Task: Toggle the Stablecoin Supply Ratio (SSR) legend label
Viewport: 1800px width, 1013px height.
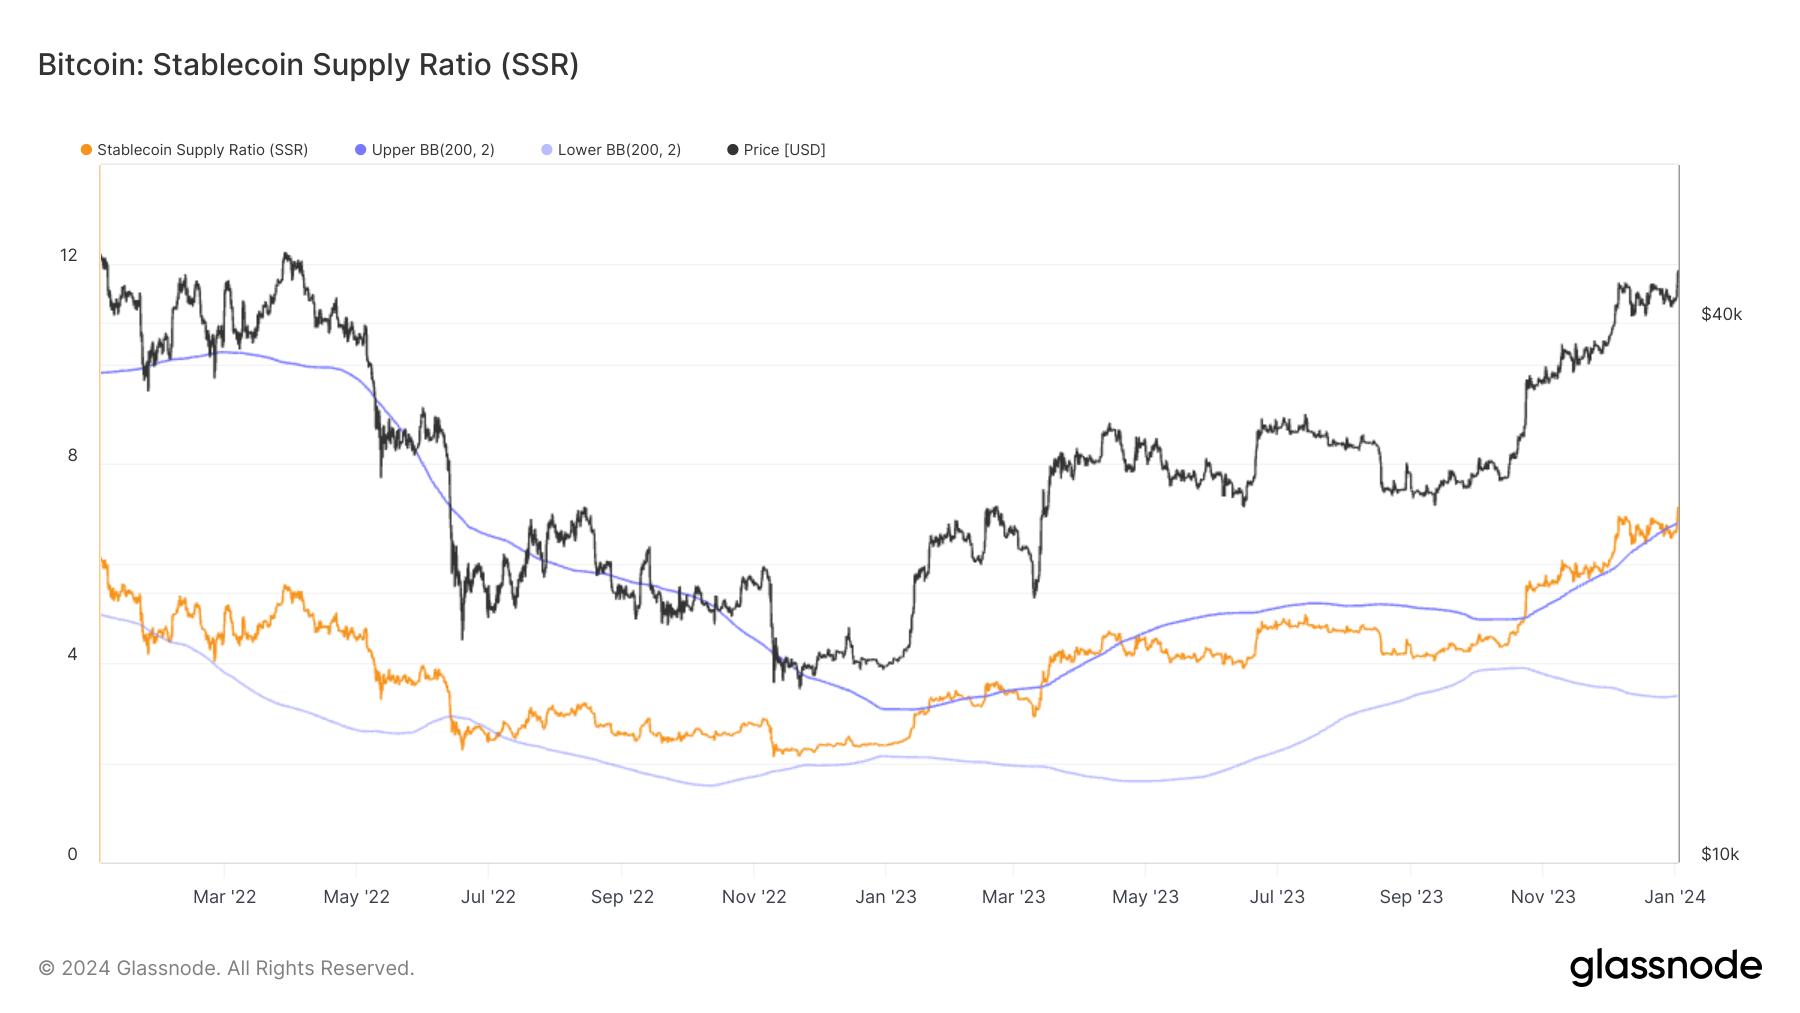Action: 202,150
